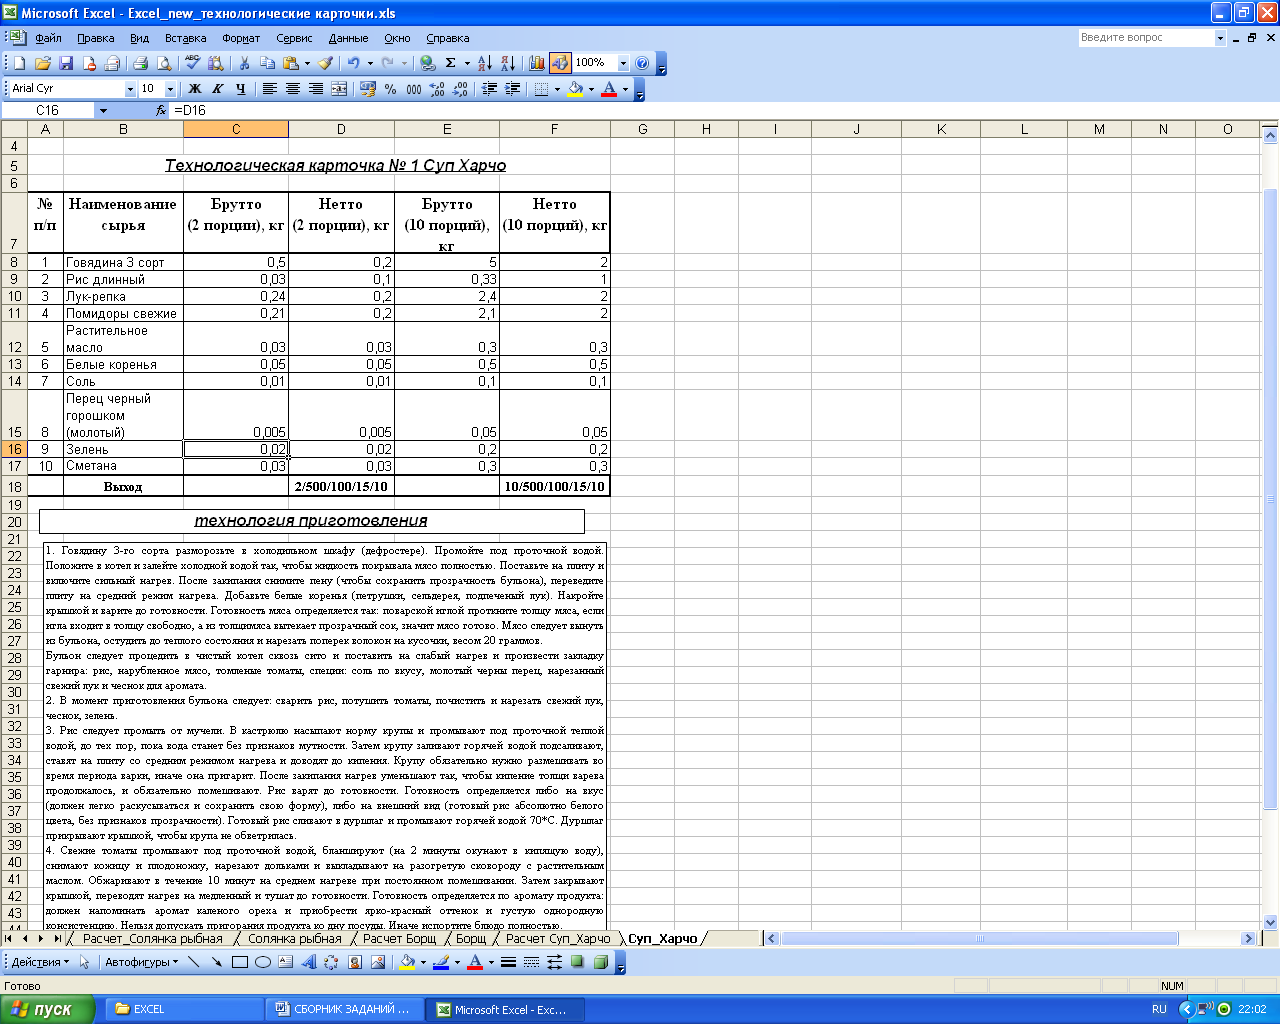The image size is (1280, 1024).
Task: Decrease decimal places icon
Action: coord(460,89)
